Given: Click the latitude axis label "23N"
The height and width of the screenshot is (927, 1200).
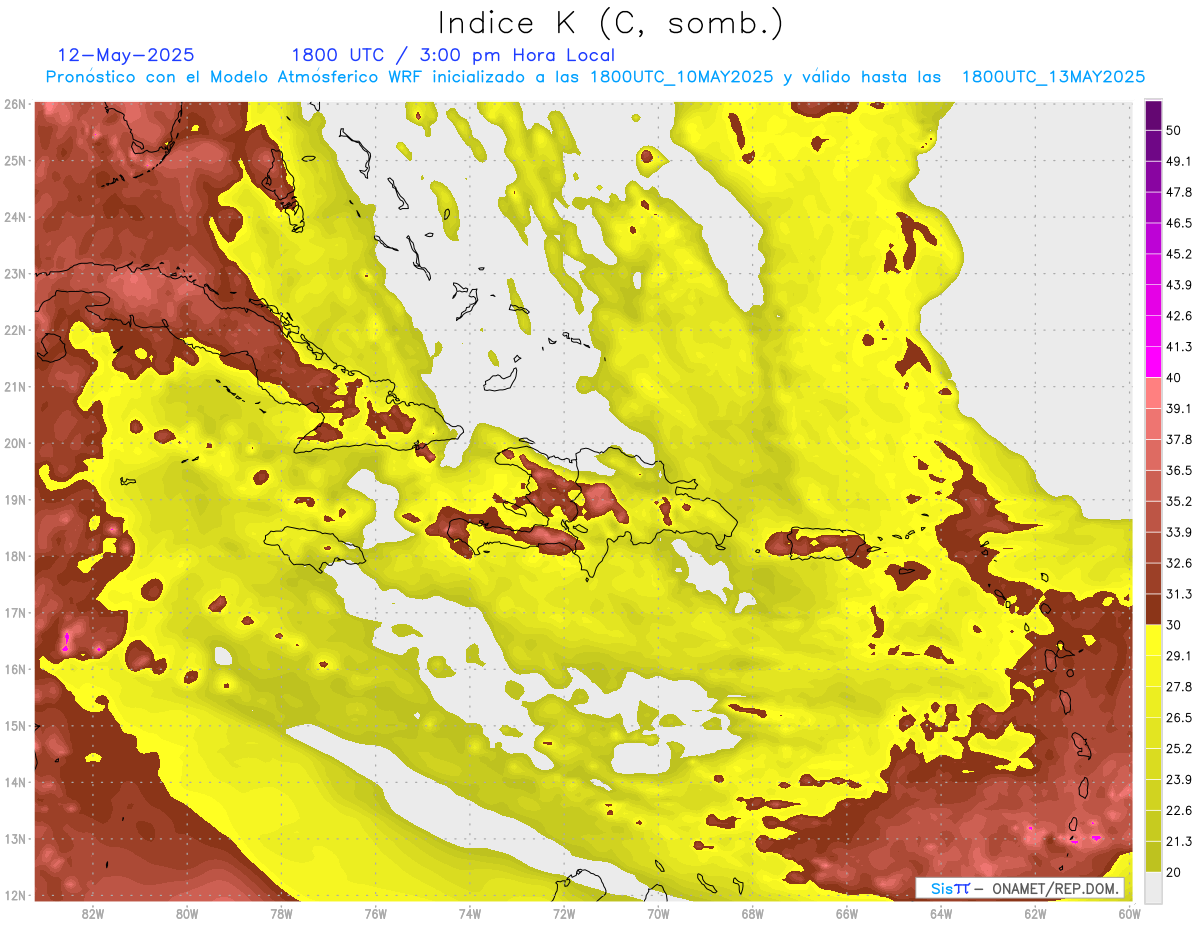Looking at the screenshot, I should click(15, 274).
